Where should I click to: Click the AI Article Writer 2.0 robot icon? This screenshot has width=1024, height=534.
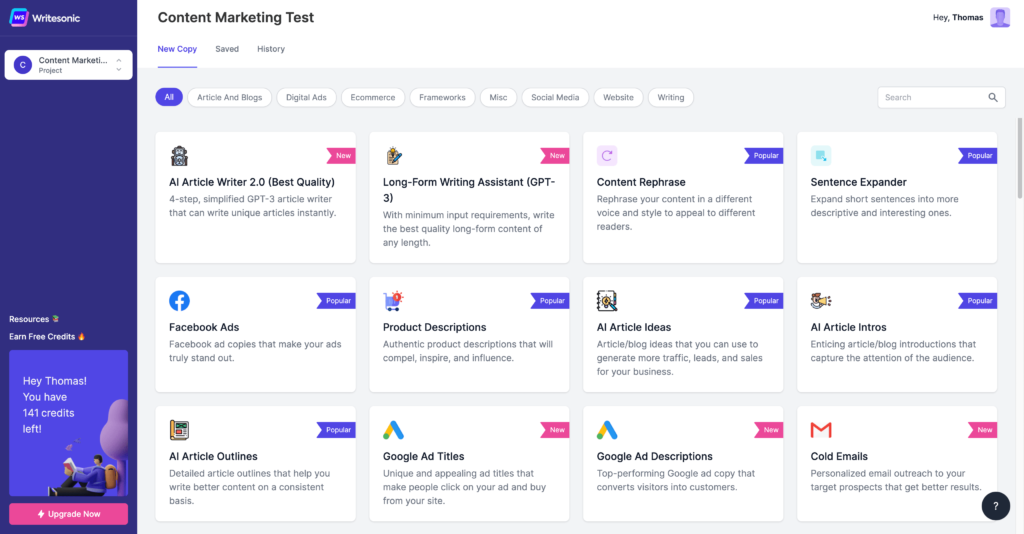(x=179, y=156)
